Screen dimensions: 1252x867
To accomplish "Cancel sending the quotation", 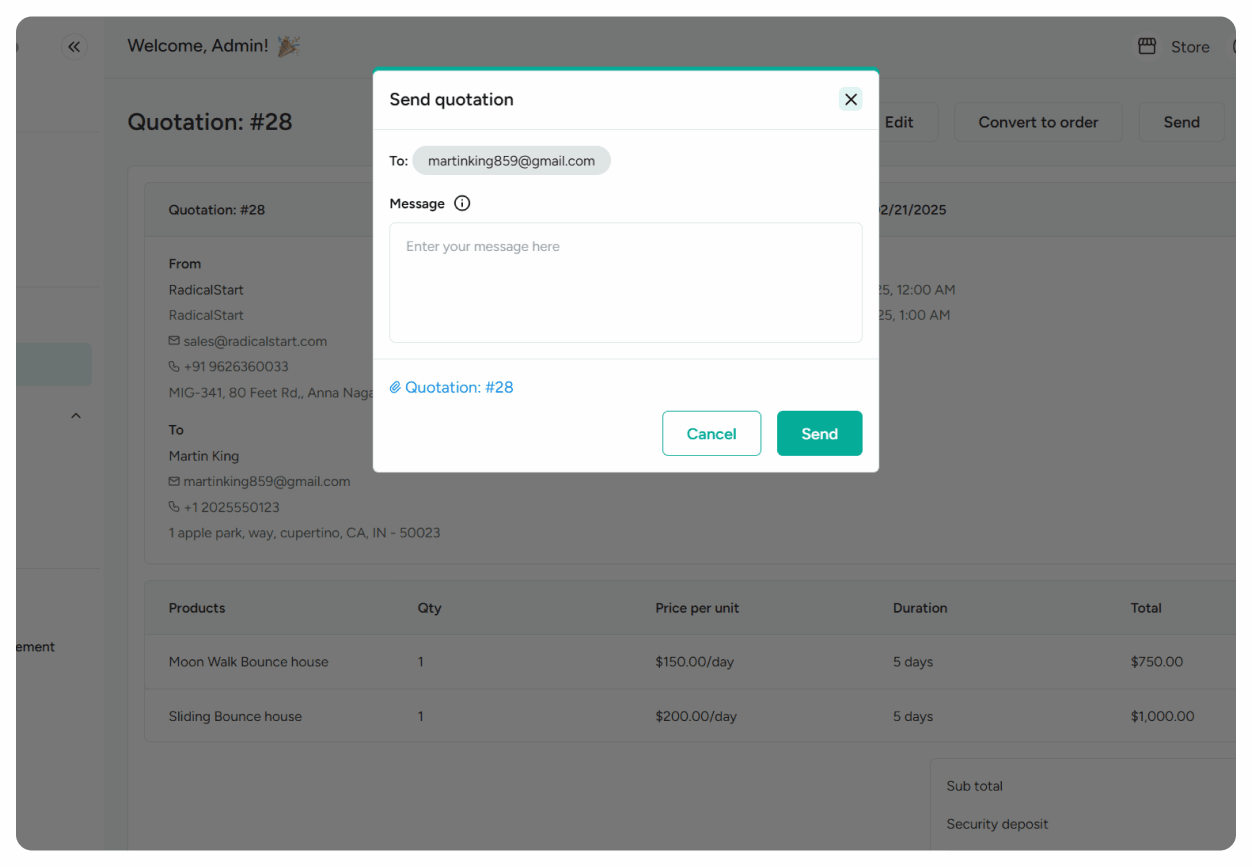I will click(711, 433).
